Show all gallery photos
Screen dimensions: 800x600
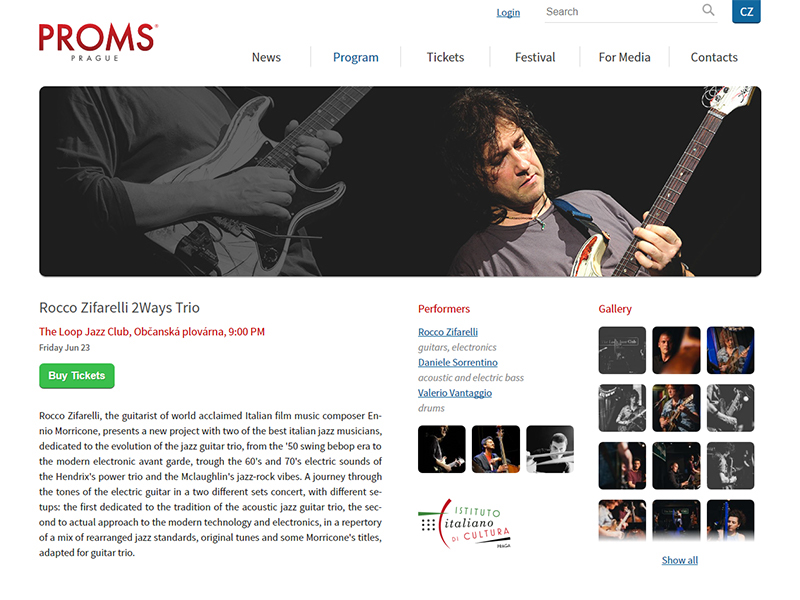(680, 560)
